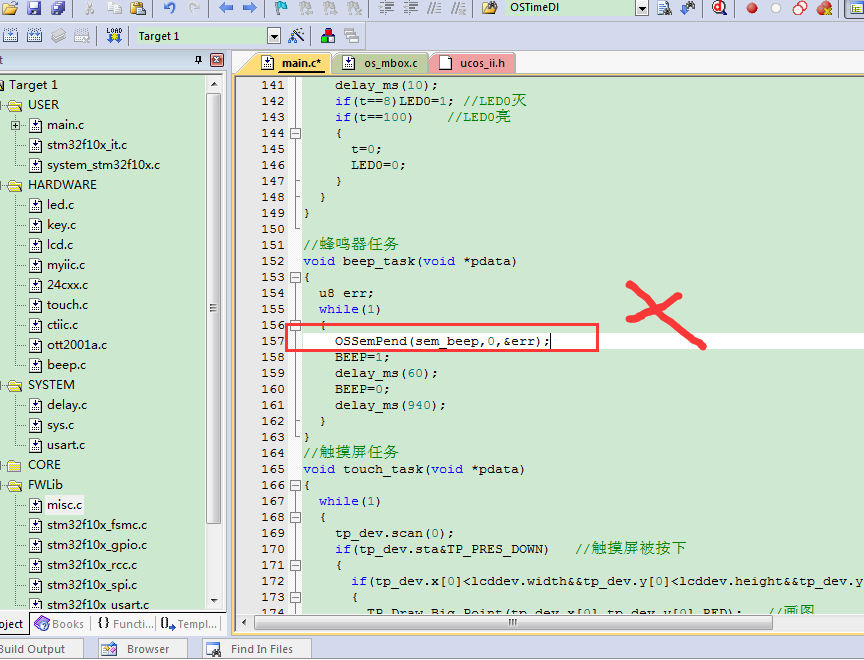Open the Target 1 dropdown arrow
Screen dimensions: 864x660
(x=274, y=36)
